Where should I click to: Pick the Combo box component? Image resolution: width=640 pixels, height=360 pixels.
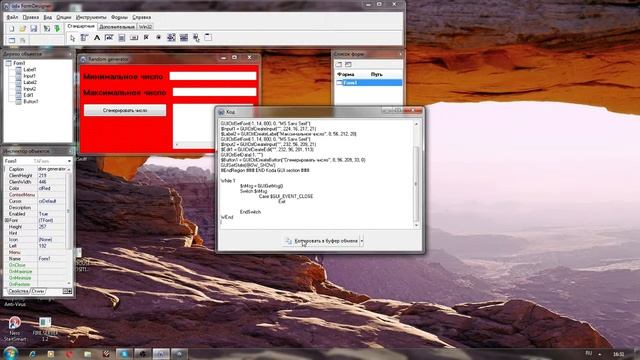coord(184,38)
